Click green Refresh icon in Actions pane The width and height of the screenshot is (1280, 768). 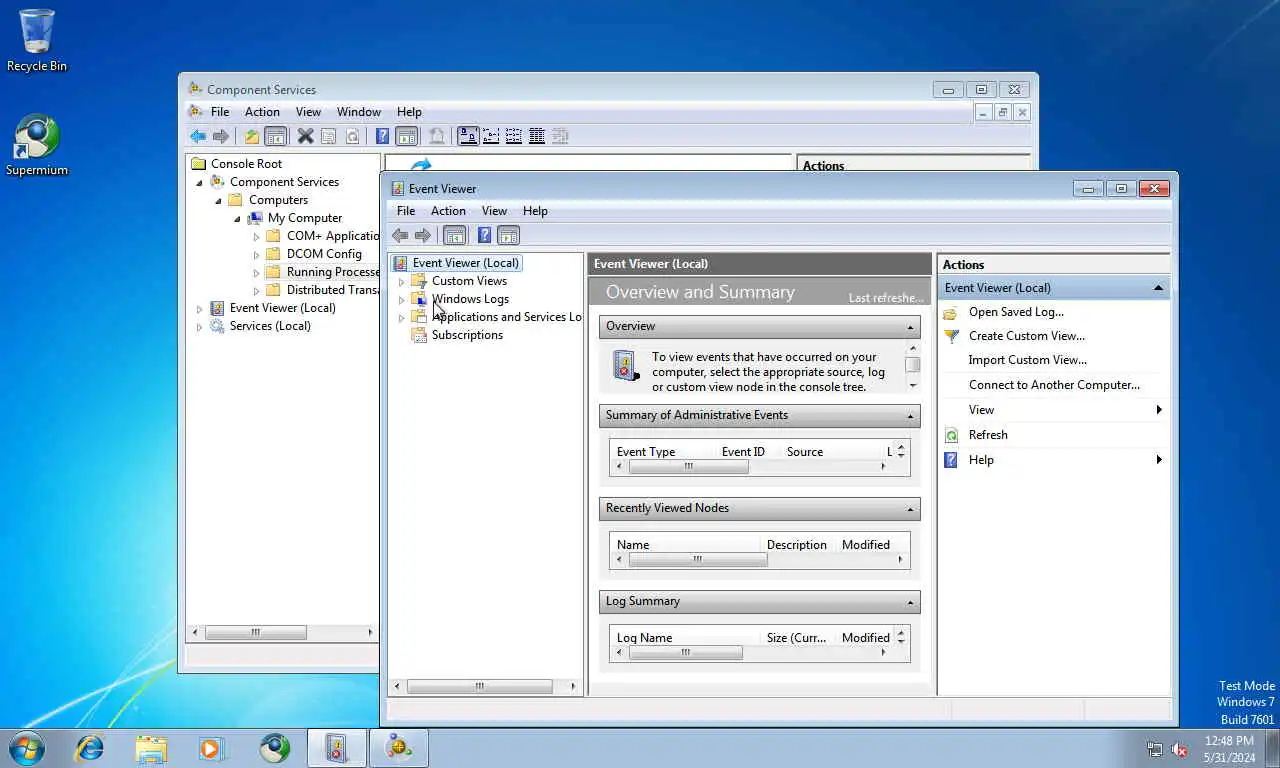click(x=952, y=435)
